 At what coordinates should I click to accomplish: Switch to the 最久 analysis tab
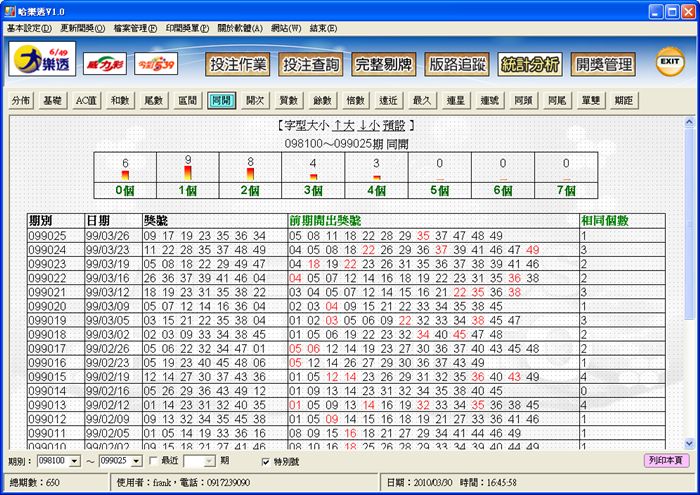(422, 100)
